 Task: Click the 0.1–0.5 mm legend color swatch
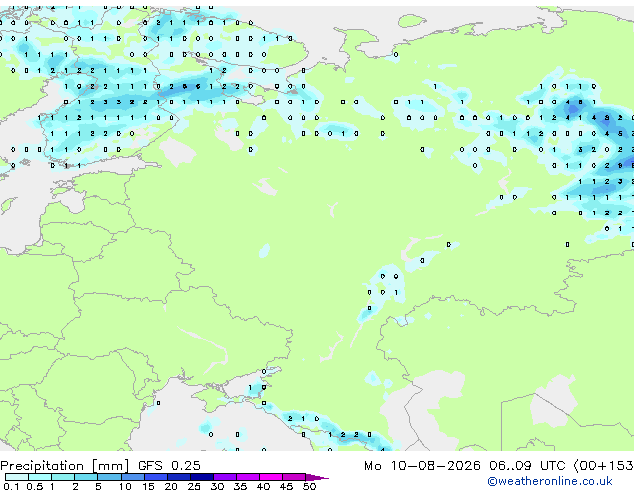click(17, 477)
